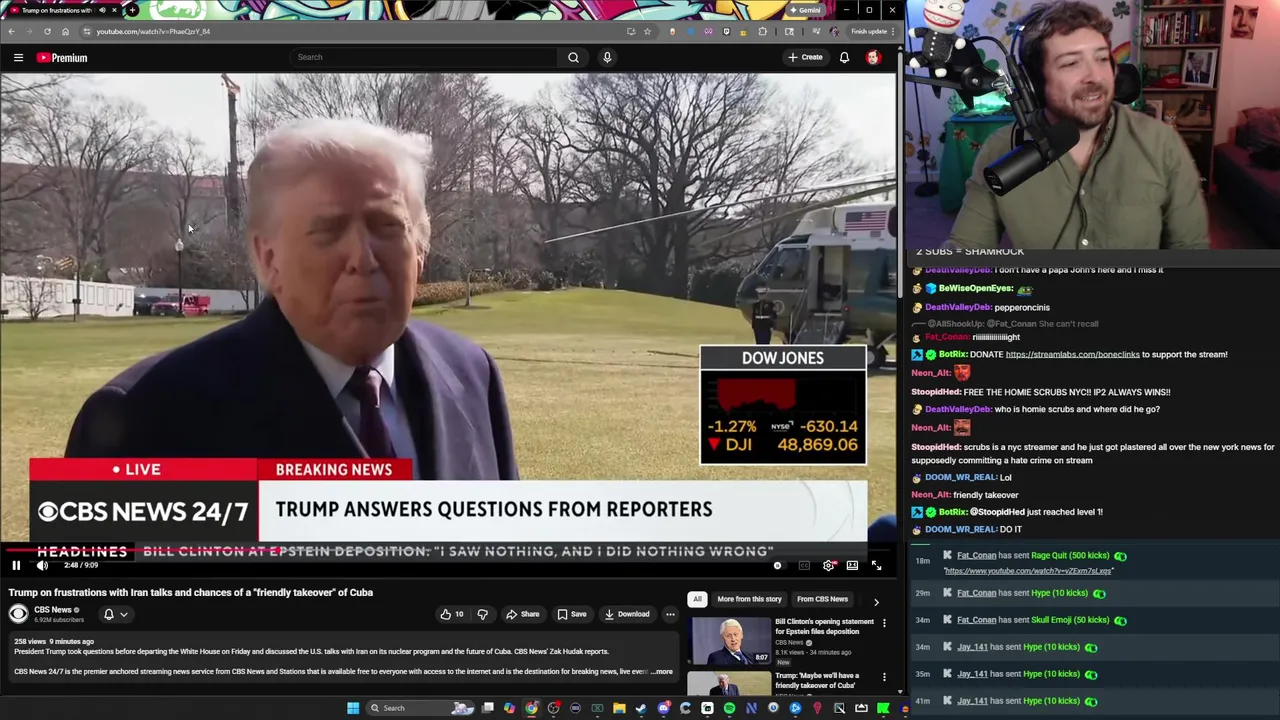
Task: Toggle closed captions in player
Action: [804, 565]
